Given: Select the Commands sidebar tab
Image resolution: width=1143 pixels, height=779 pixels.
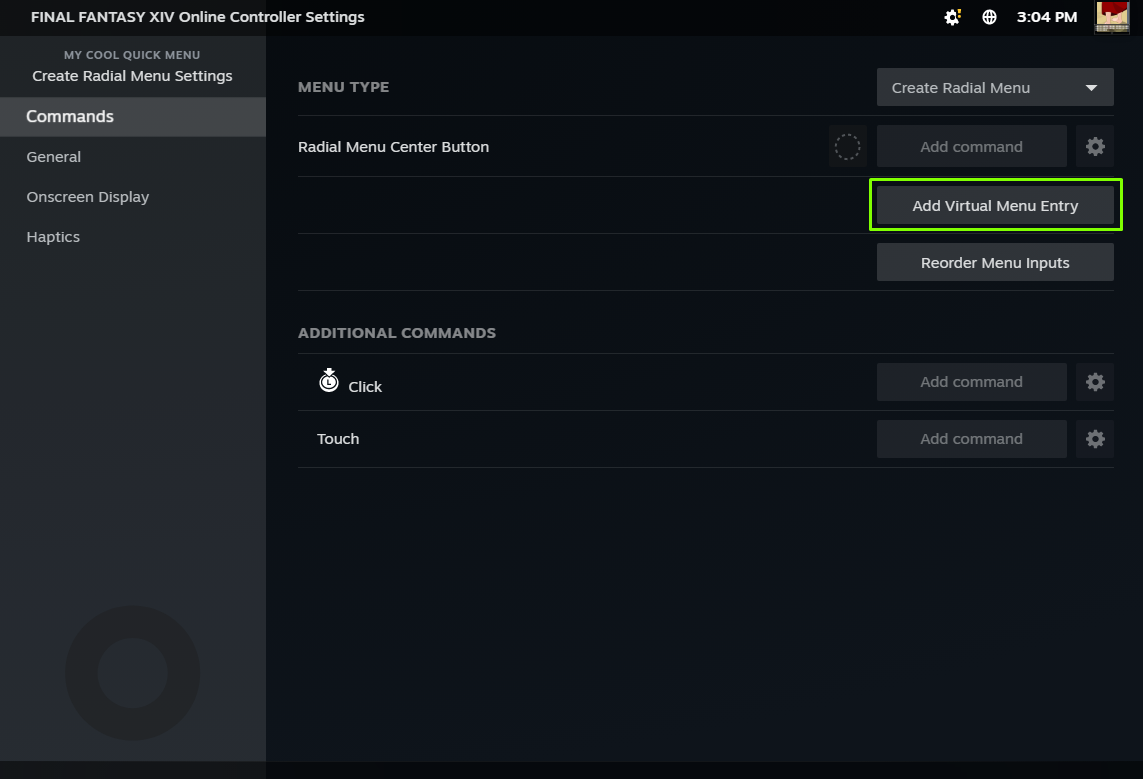Looking at the screenshot, I should pyautogui.click(x=133, y=117).
